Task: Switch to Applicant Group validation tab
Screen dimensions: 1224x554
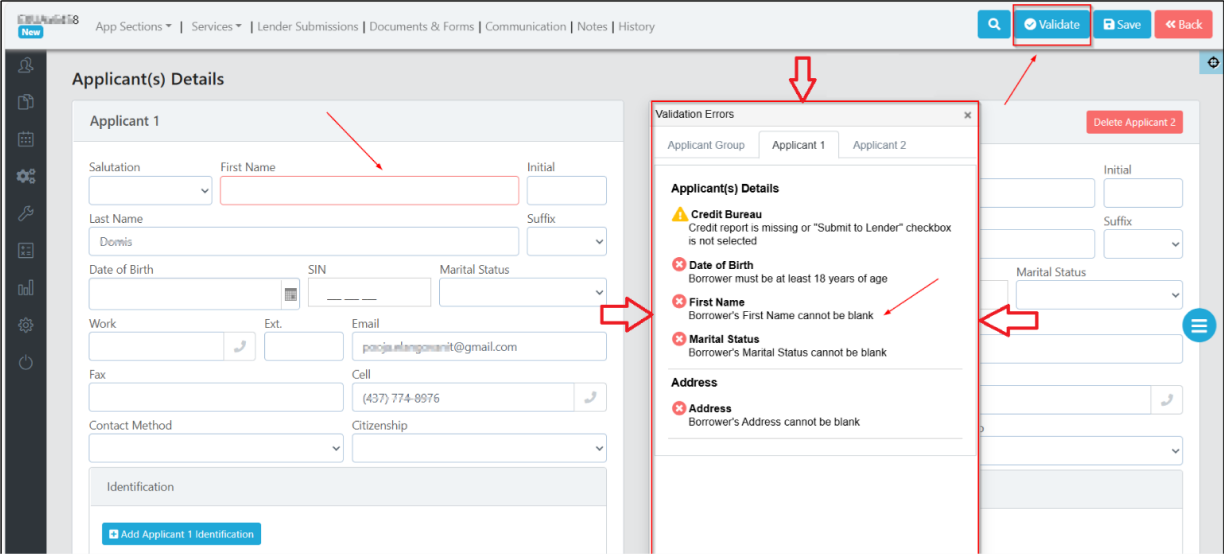Action: pos(705,146)
